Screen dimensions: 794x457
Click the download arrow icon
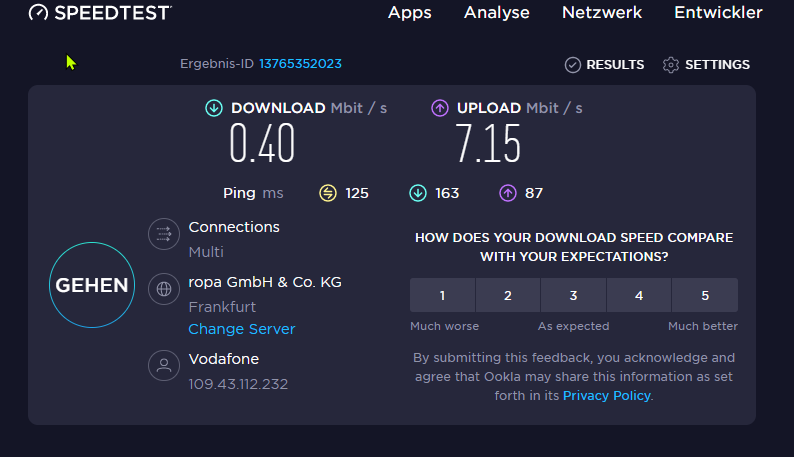[x=214, y=108]
